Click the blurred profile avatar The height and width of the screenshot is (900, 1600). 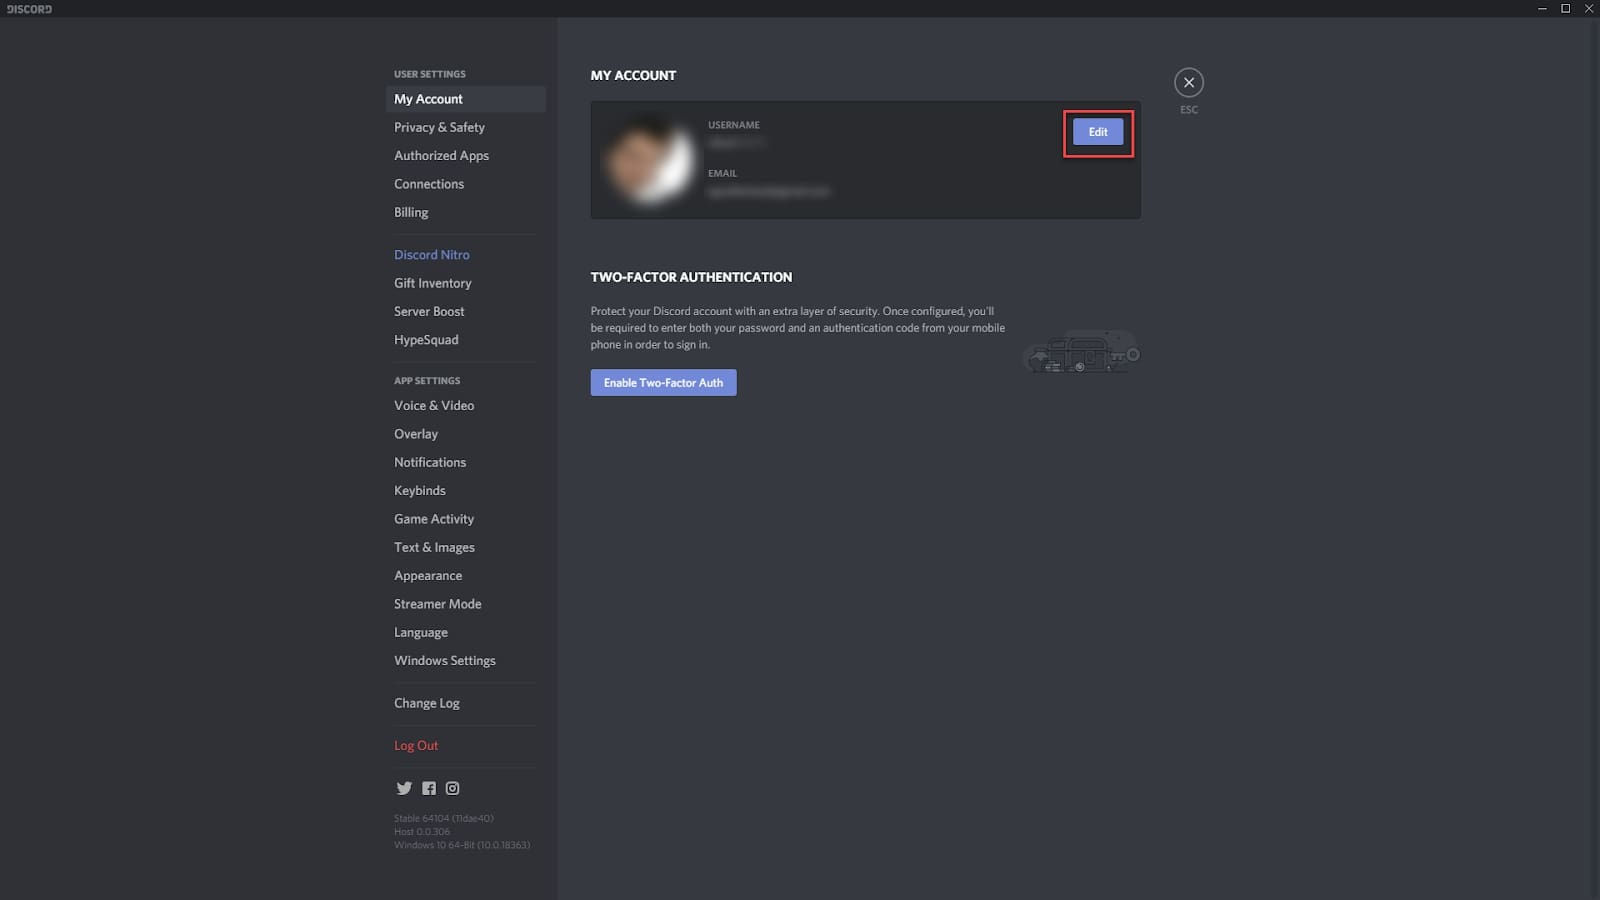click(x=649, y=160)
